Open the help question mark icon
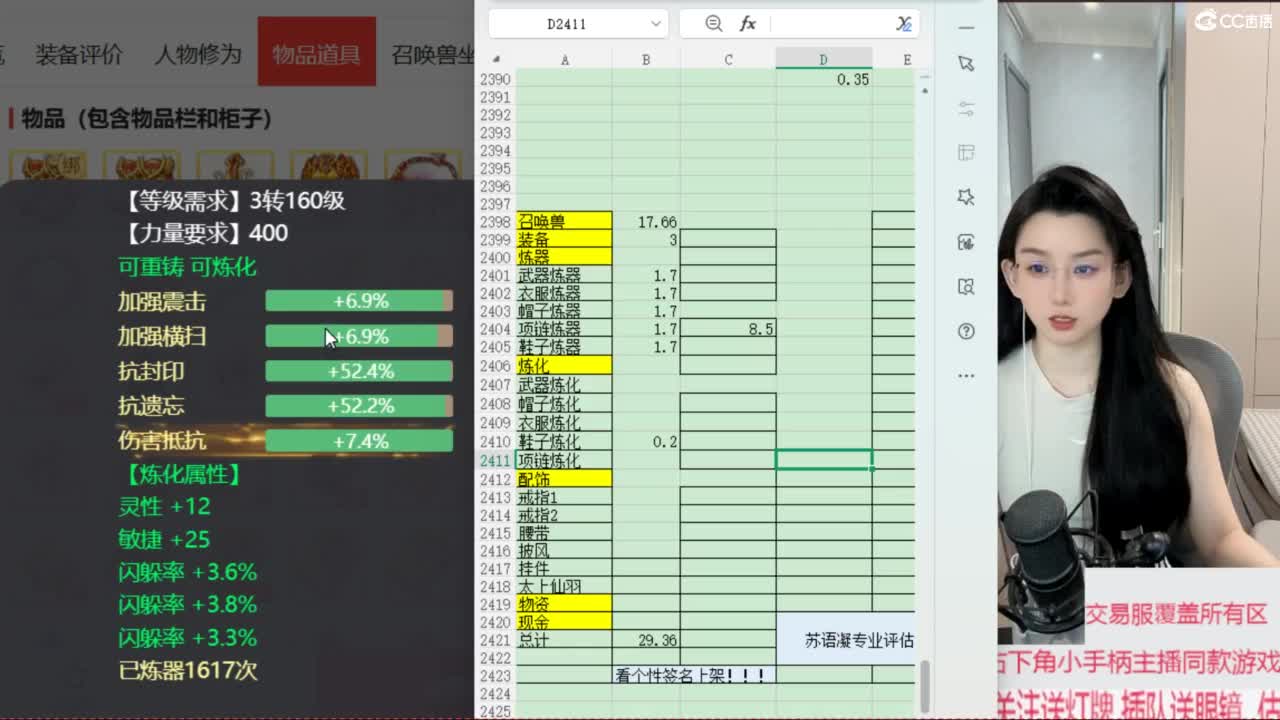 tap(966, 331)
